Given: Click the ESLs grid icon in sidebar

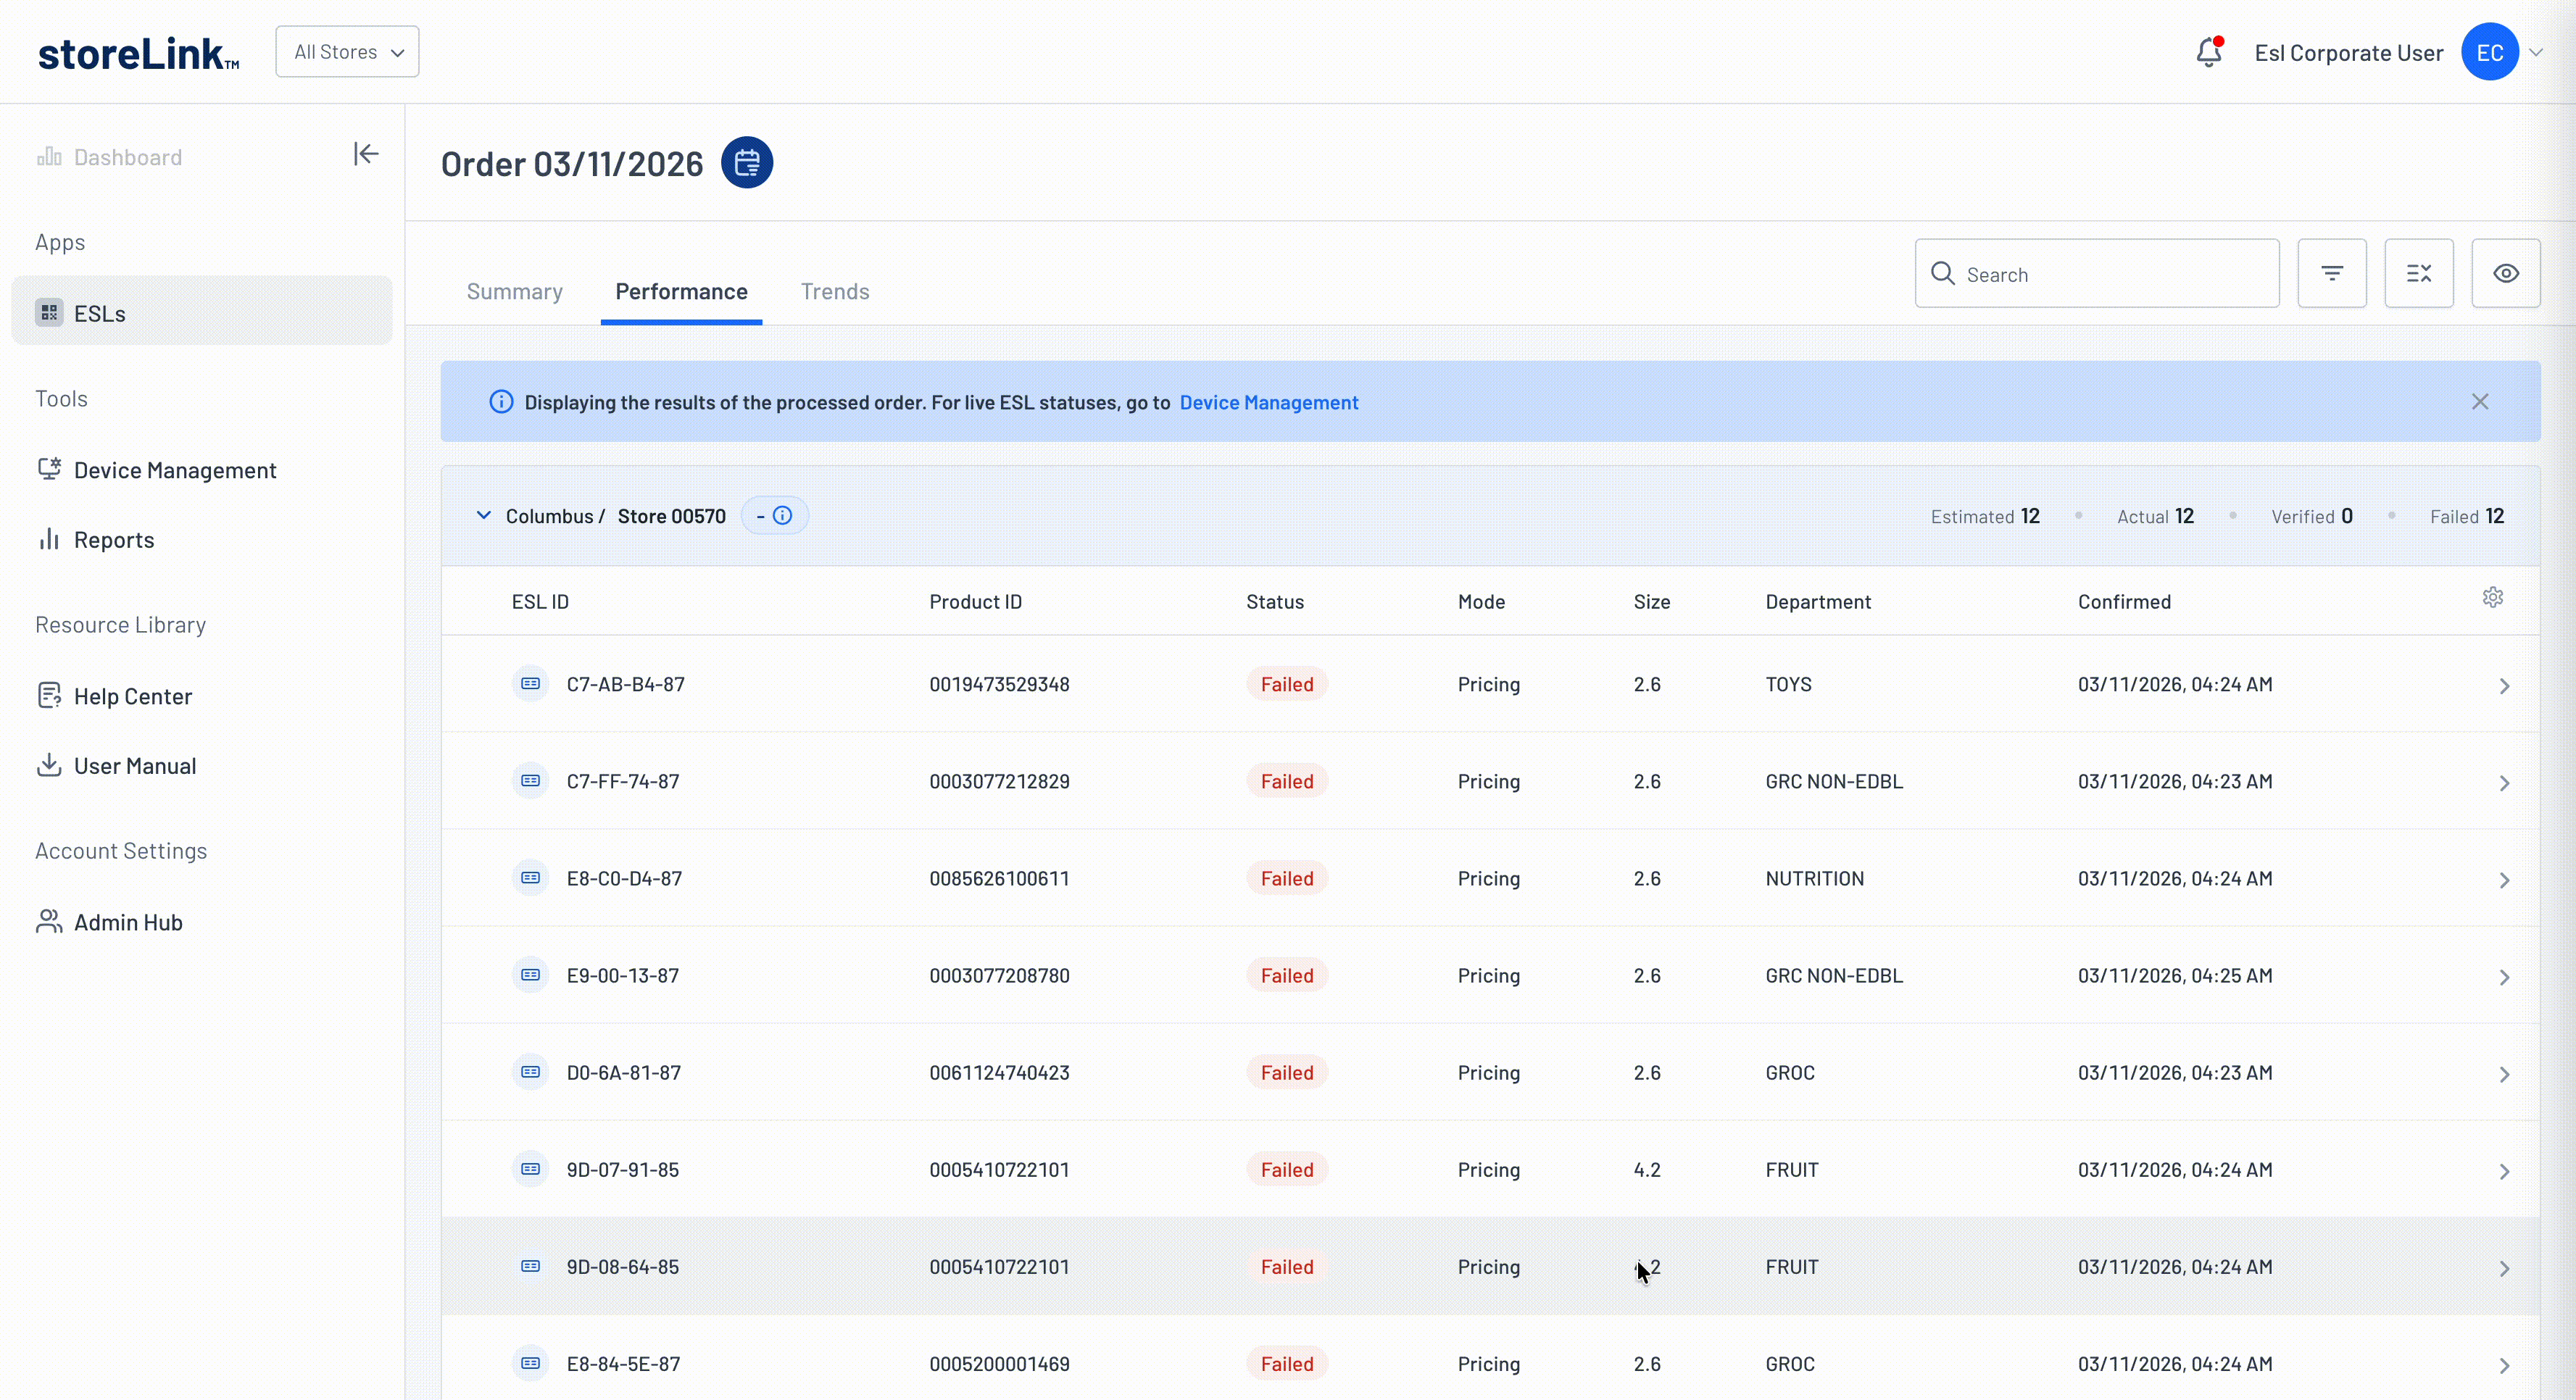Looking at the screenshot, I should click(49, 313).
